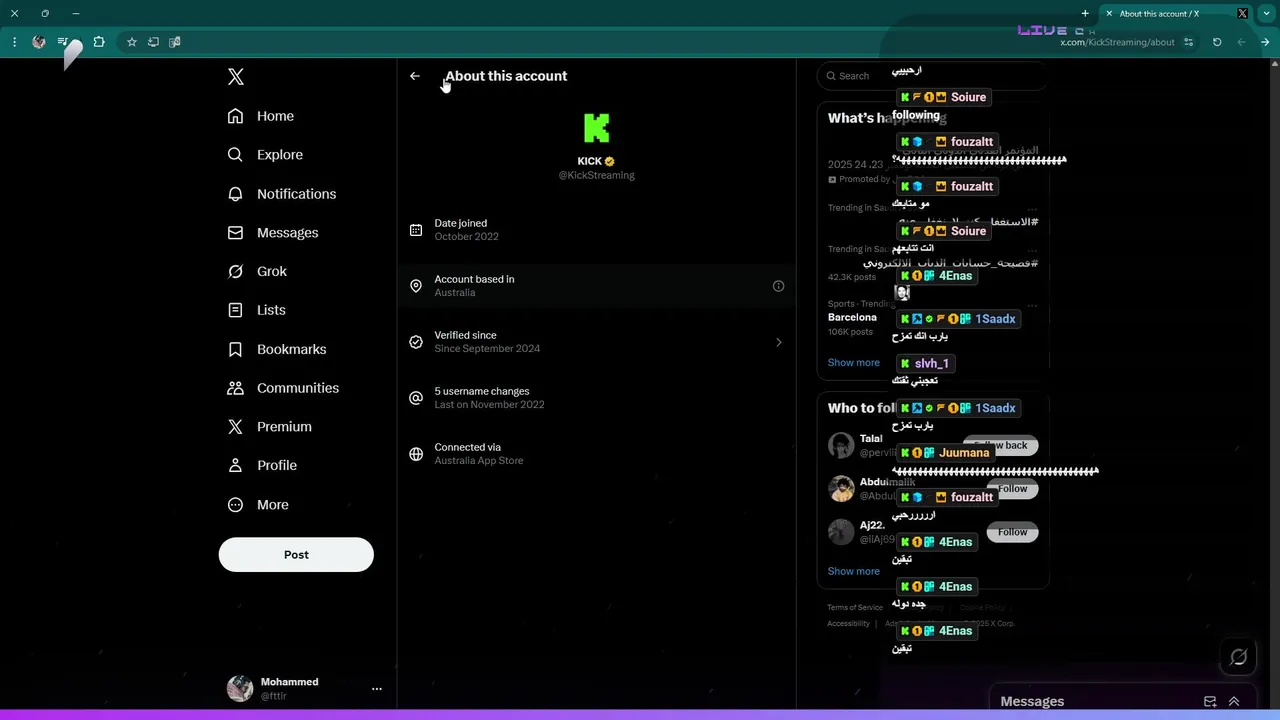Image resolution: width=1280 pixels, height=720 pixels.
Task: Go back using About this account arrow
Action: pyautogui.click(x=415, y=76)
